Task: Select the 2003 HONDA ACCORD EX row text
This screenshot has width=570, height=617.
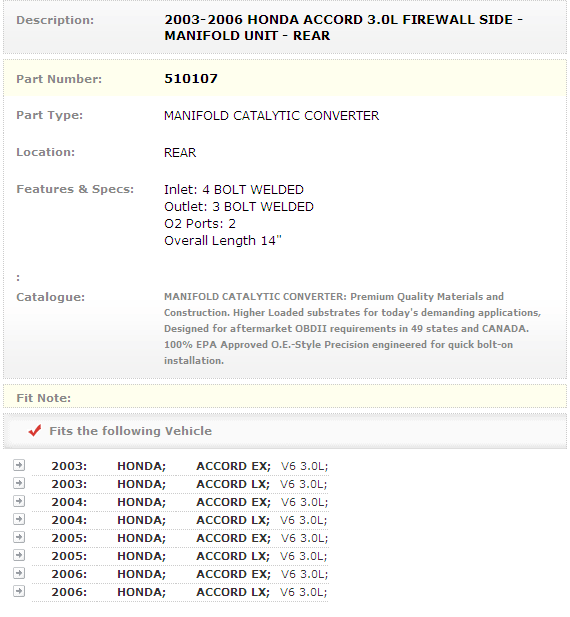Action: pyautogui.click(x=190, y=466)
